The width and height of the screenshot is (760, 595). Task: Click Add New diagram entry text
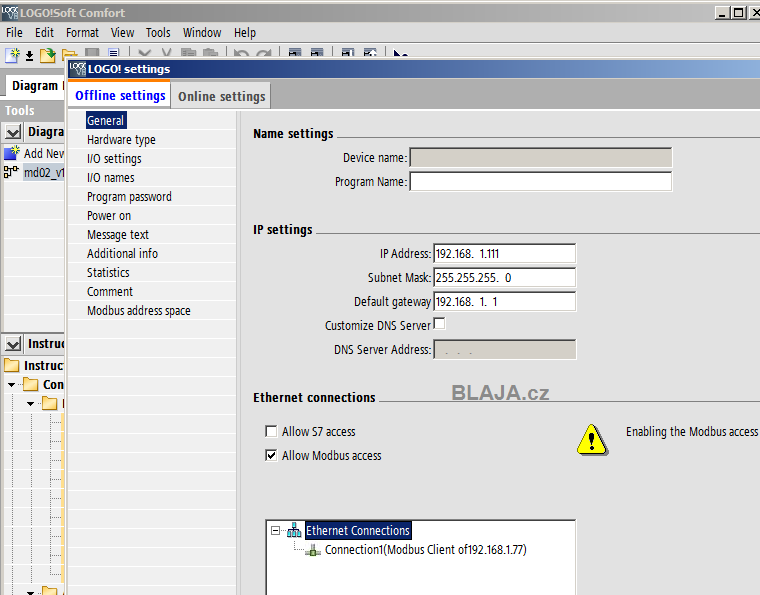pyautogui.click(x=44, y=153)
